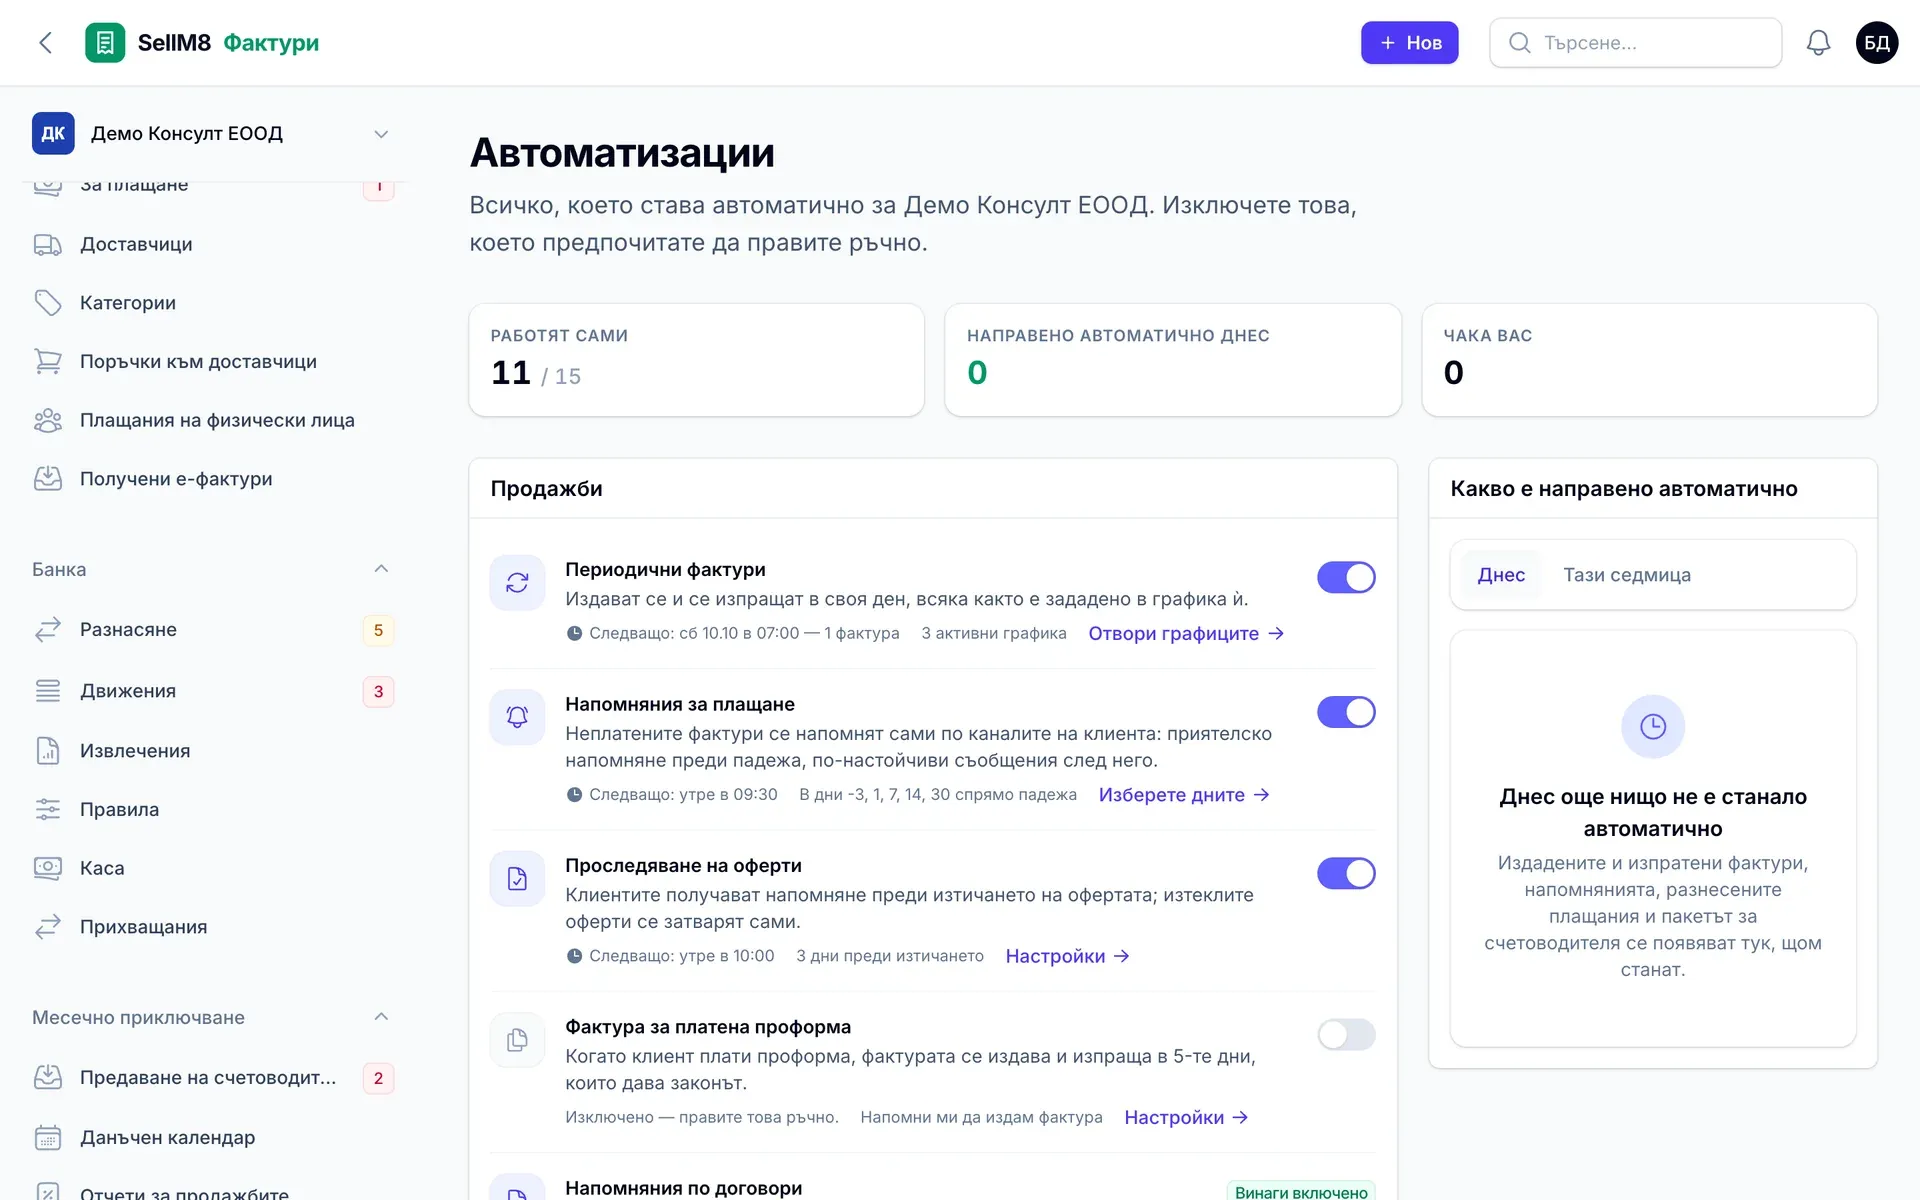This screenshot has width=1920, height=1200.
Task: Focus the Търсене search field
Action: [x=1635, y=43]
